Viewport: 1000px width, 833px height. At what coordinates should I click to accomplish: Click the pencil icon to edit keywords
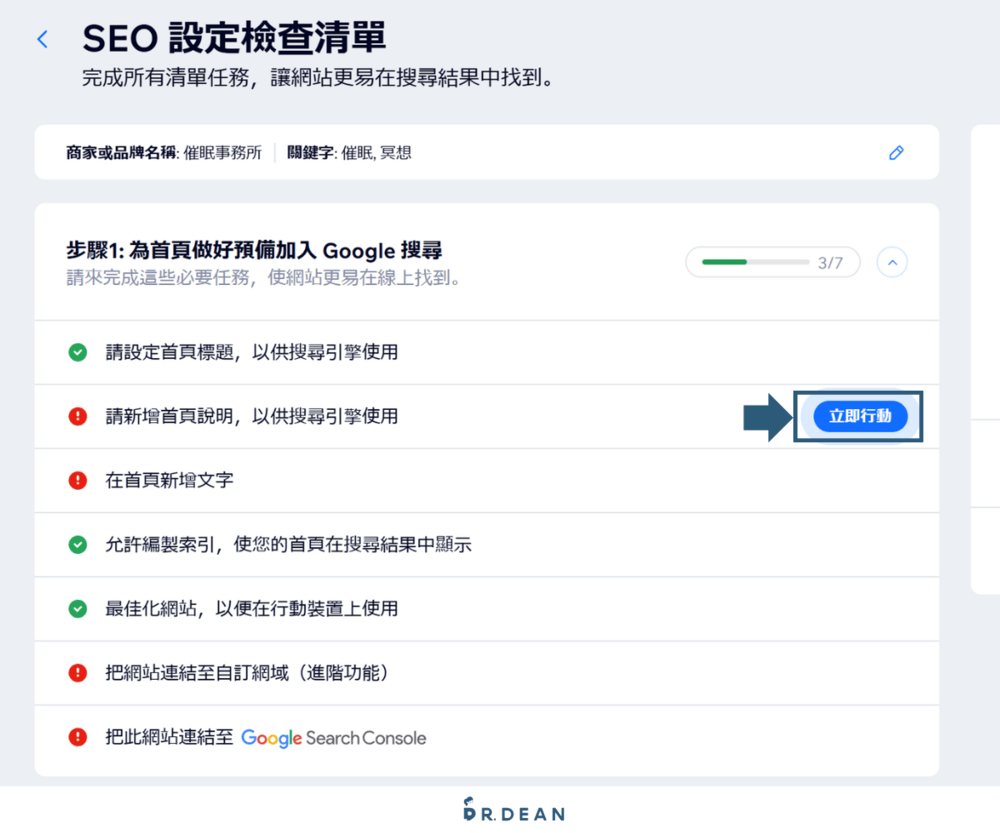(897, 152)
